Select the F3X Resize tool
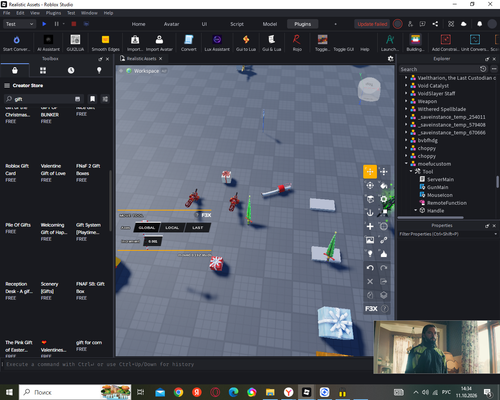500x400 pixels. pos(384,172)
